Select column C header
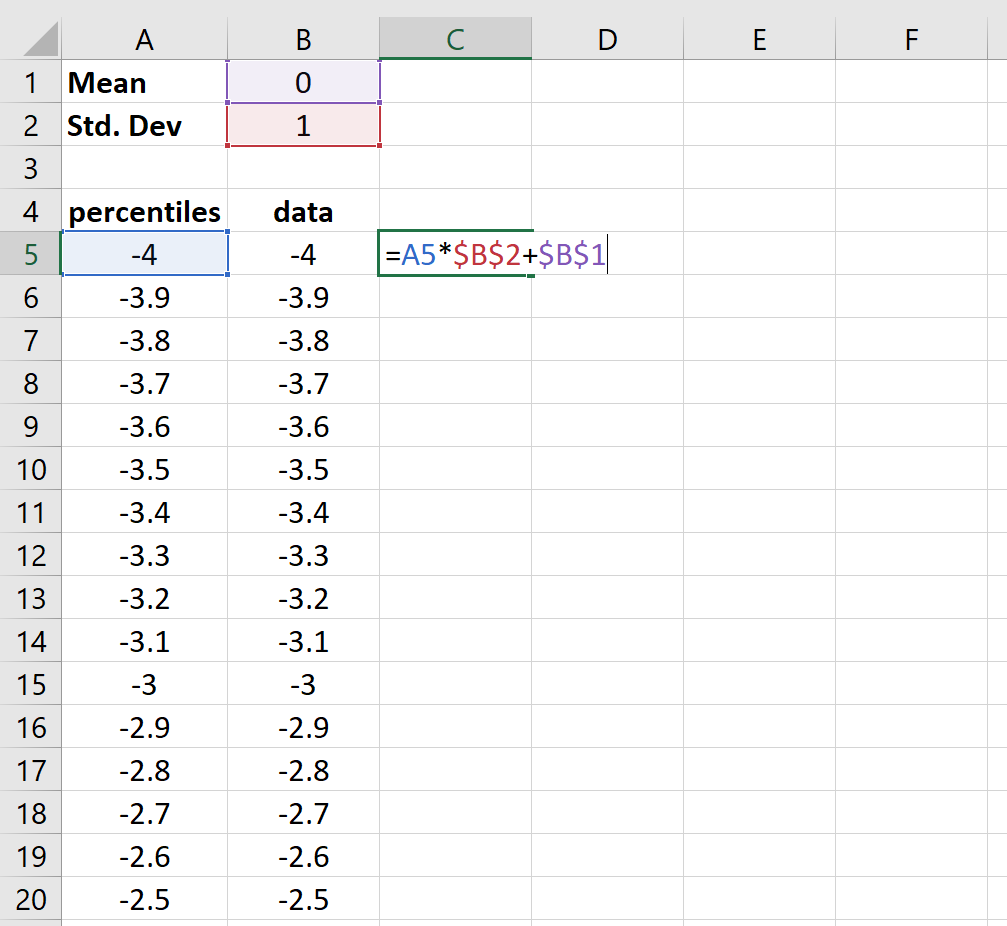The image size is (1007, 926). (x=455, y=40)
